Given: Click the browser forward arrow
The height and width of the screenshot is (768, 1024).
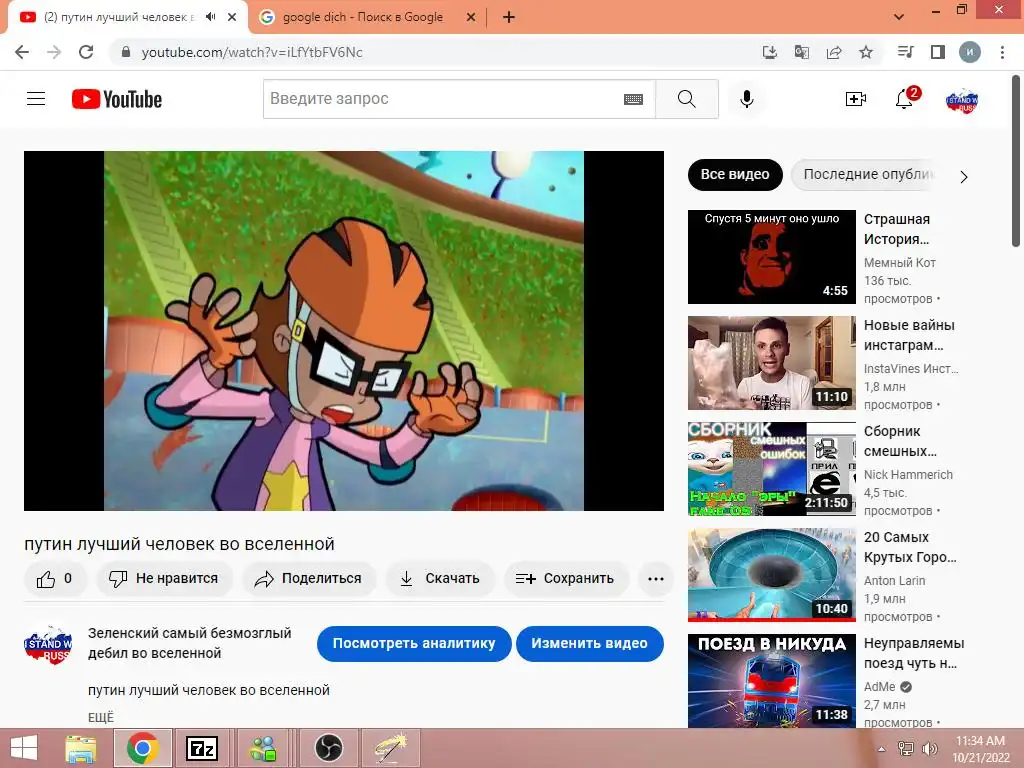Looking at the screenshot, I should click(54, 52).
